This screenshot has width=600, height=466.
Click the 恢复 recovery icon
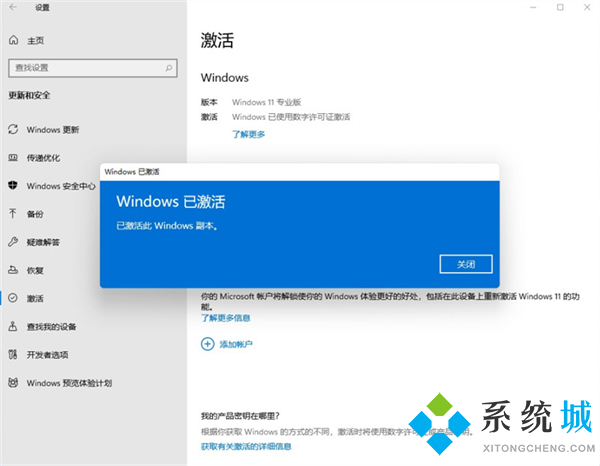tap(13, 270)
